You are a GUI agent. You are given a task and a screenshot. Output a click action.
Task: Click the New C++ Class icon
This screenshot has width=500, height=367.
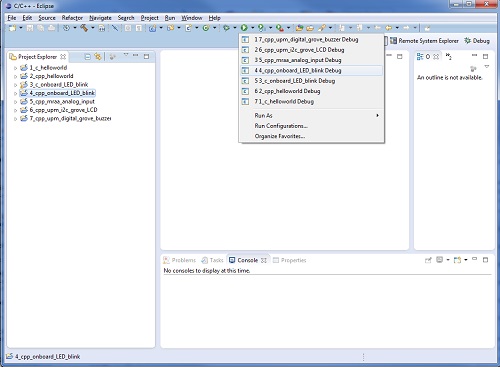coord(206,28)
